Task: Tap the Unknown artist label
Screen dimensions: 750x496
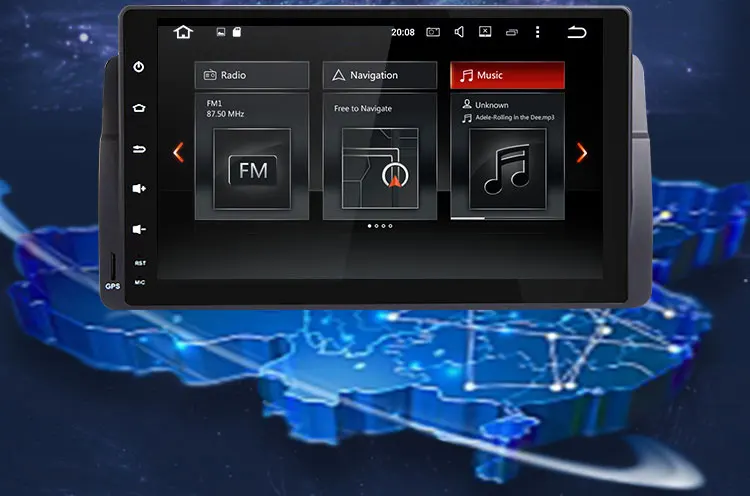Action: point(492,105)
